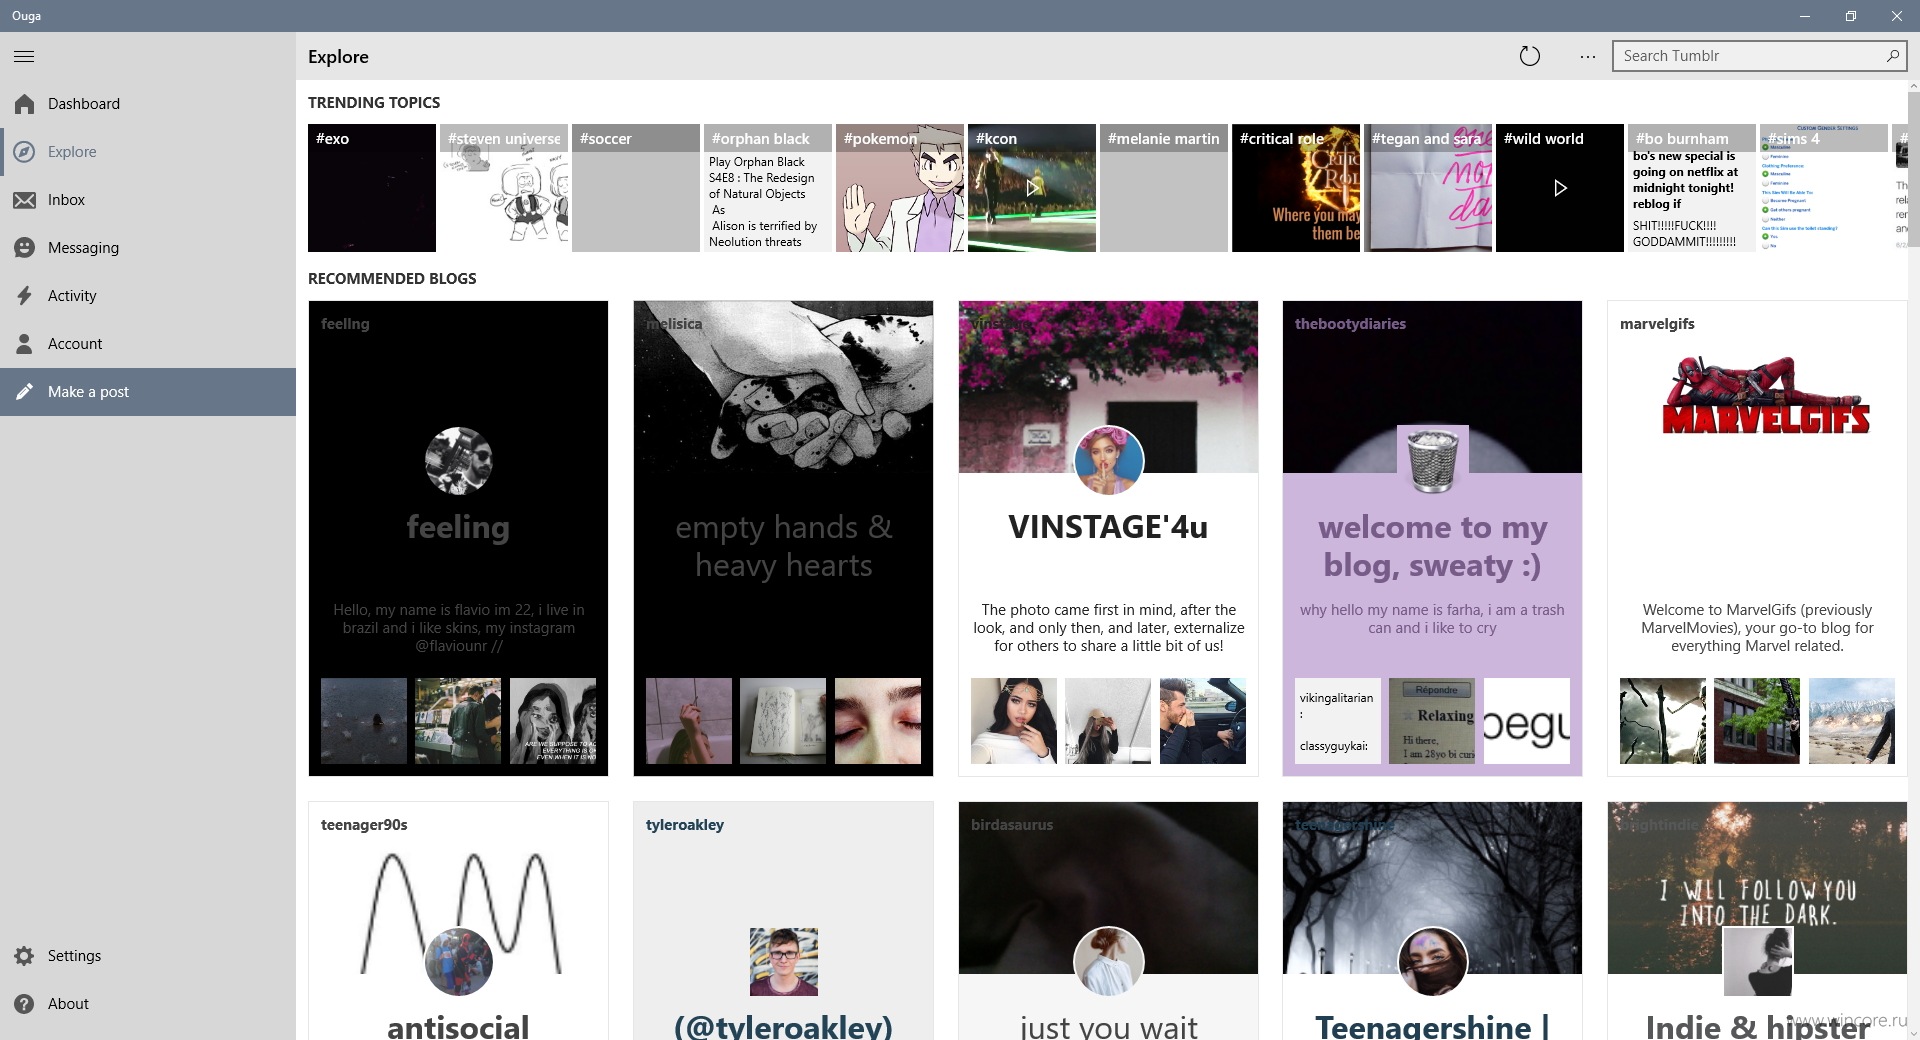Open the VINSTAGE'4u blog avatar
Screen dimensions: 1920x1040
(1108, 461)
